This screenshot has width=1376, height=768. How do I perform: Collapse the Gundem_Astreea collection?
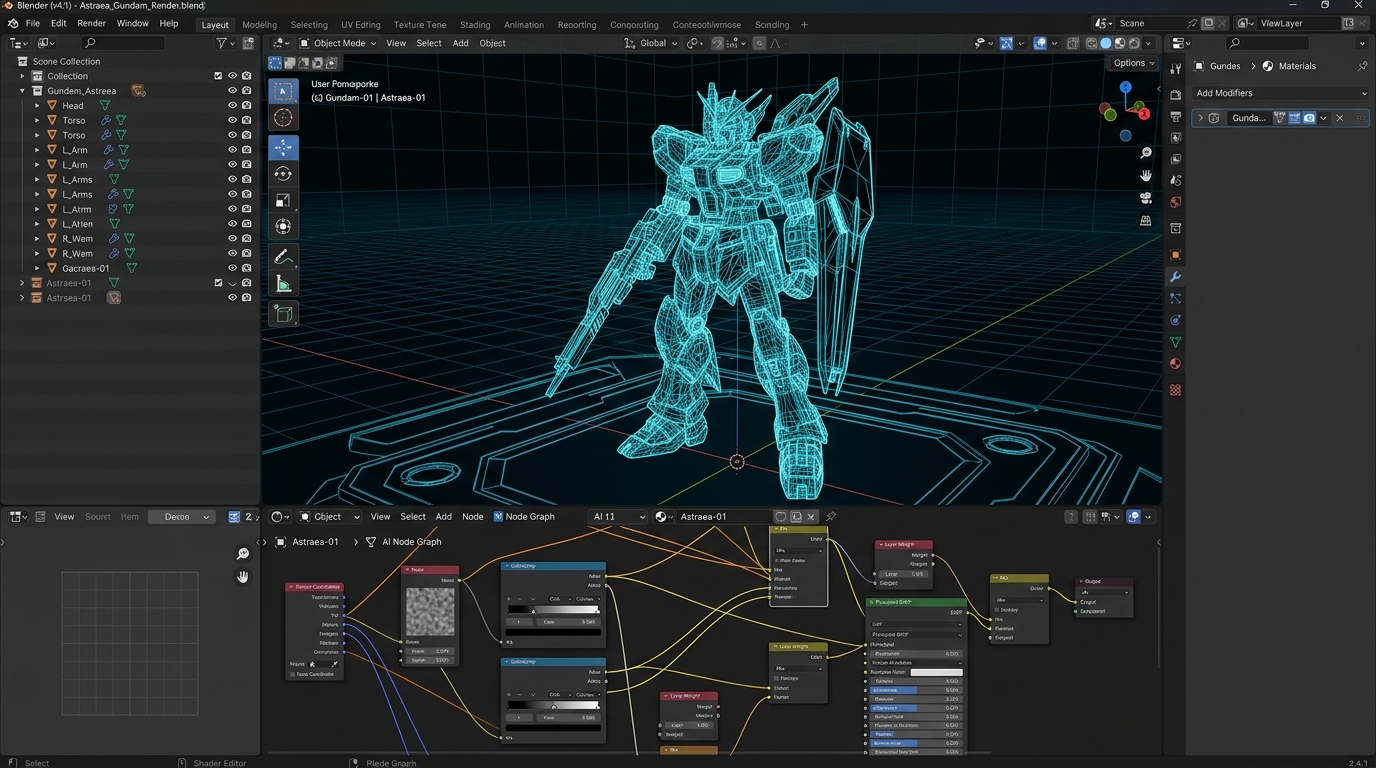pos(22,91)
